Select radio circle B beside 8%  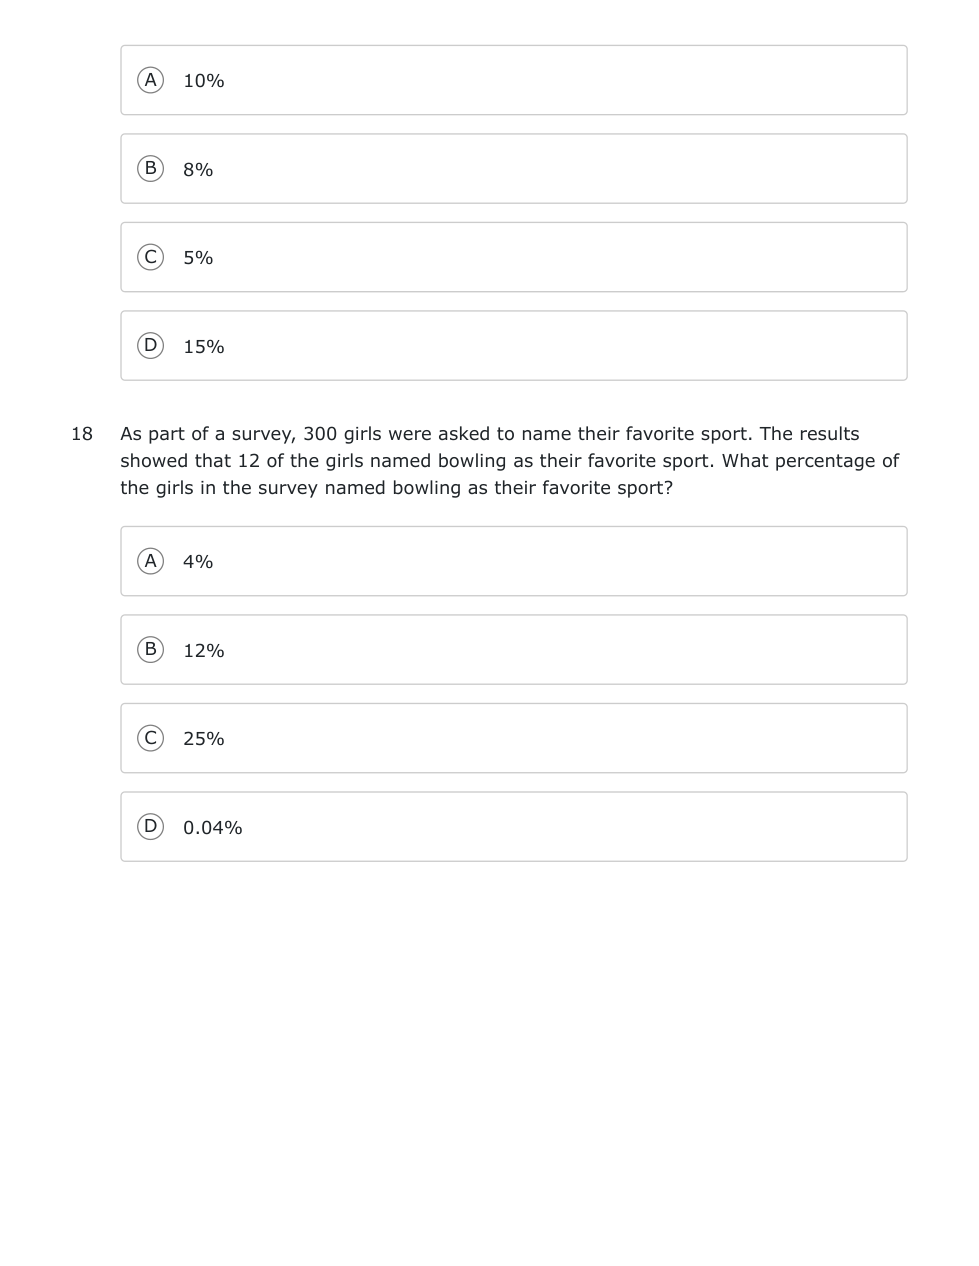[150, 169]
